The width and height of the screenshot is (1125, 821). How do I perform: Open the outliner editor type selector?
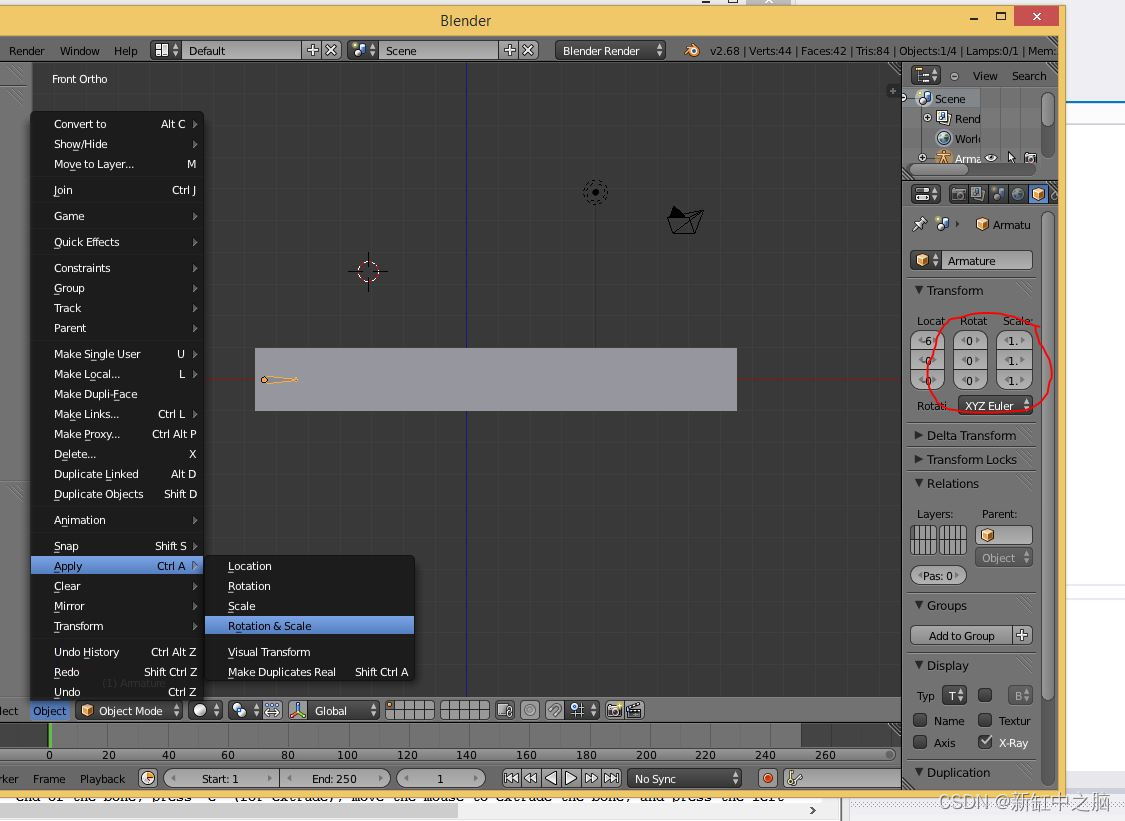click(x=926, y=75)
